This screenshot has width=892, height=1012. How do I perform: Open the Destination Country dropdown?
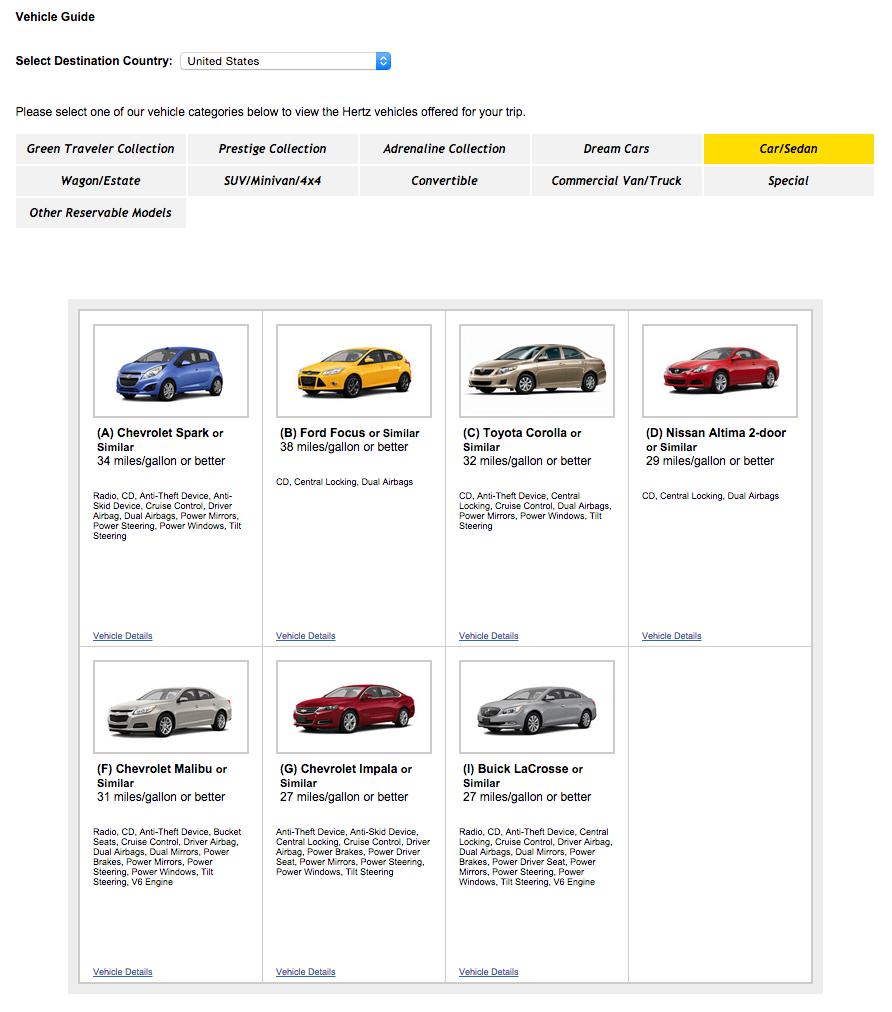[285, 61]
